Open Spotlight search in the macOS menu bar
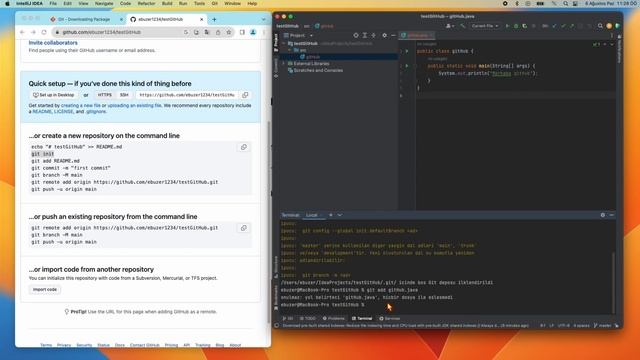Screen dimensions: 640x360 coord(565,3)
